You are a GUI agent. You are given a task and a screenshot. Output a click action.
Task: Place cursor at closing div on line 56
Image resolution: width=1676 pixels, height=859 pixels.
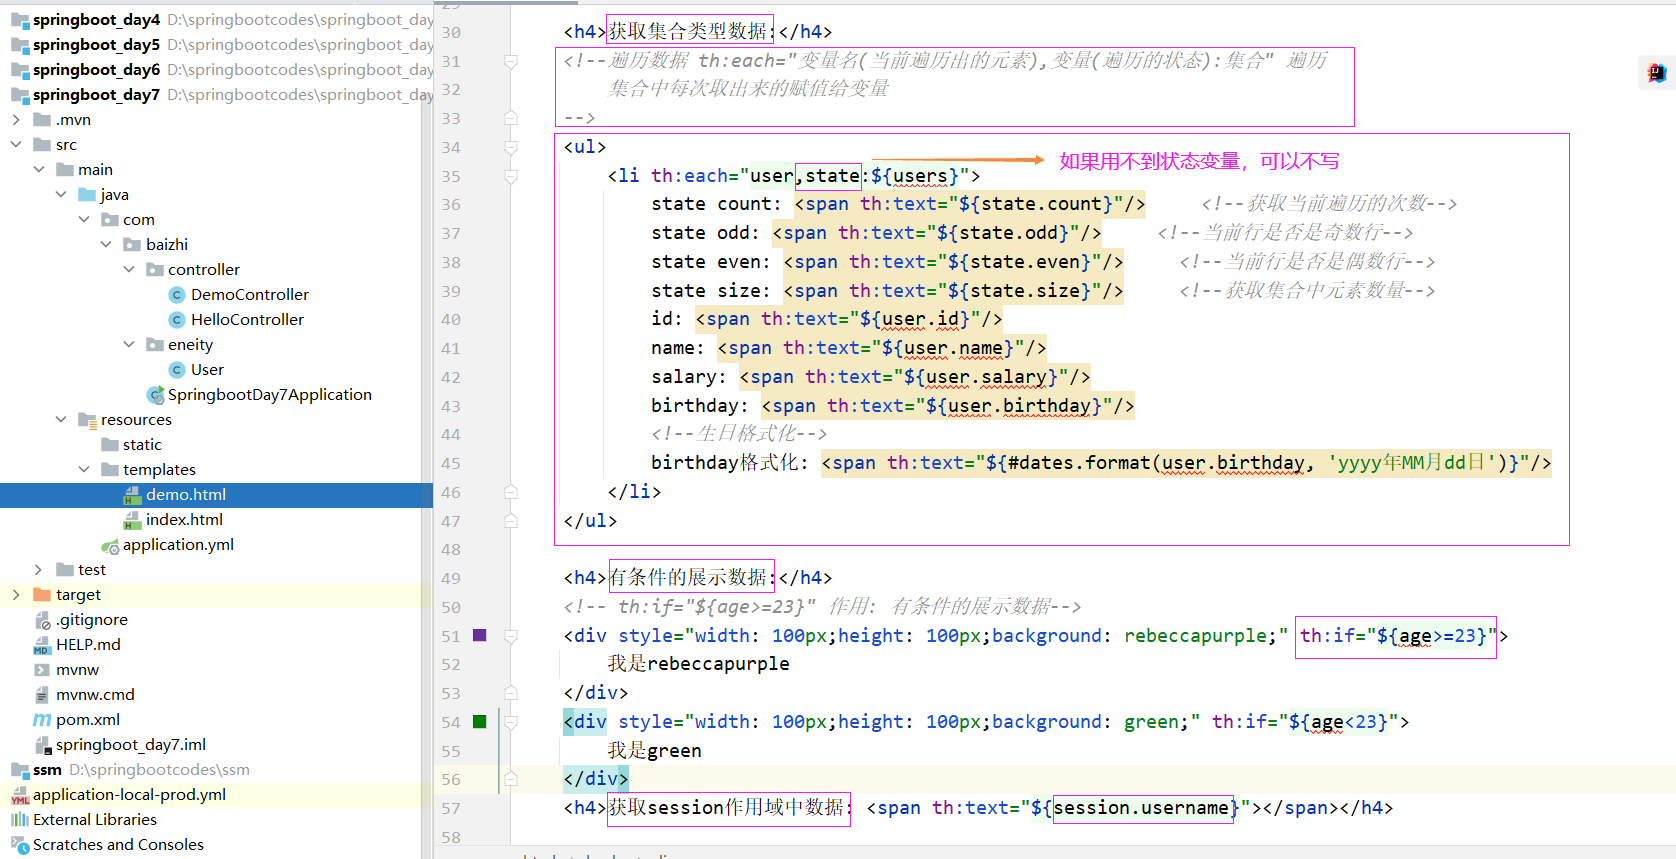(x=596, y=778)
